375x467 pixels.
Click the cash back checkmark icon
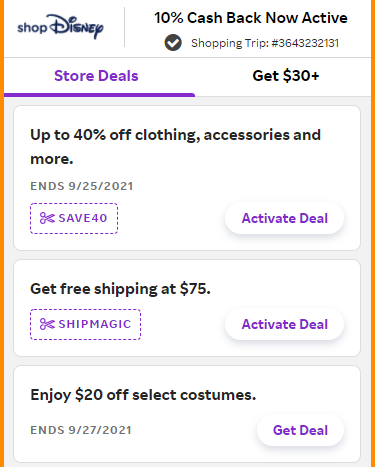(x=173, y=43)
